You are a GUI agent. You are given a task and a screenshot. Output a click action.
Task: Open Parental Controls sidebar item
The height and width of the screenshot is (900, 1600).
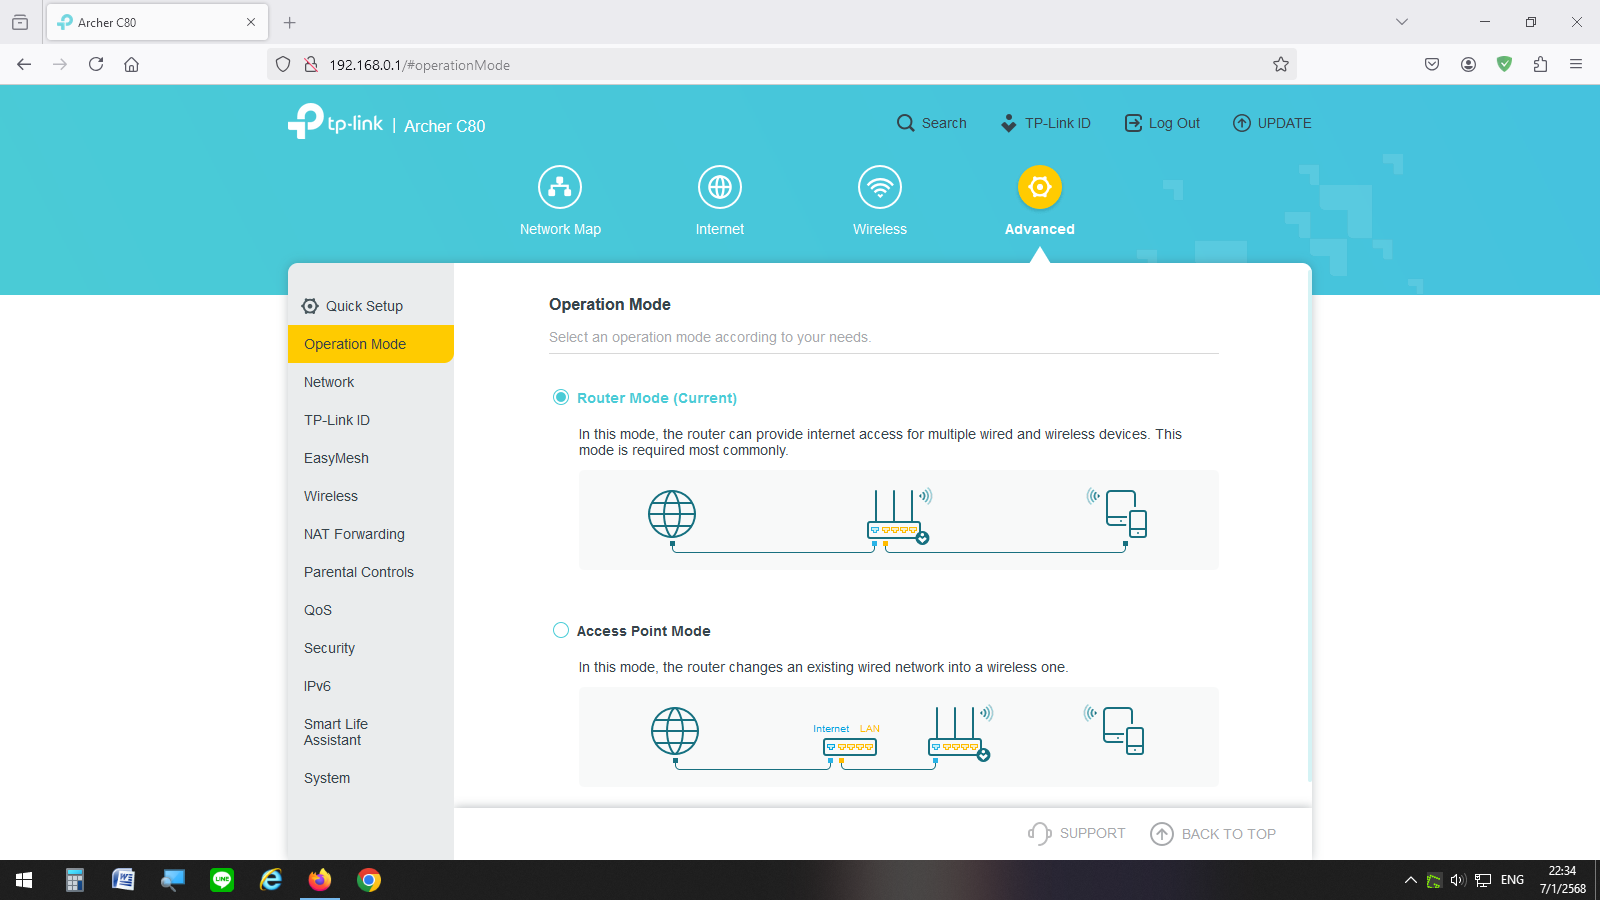(359, 572)
